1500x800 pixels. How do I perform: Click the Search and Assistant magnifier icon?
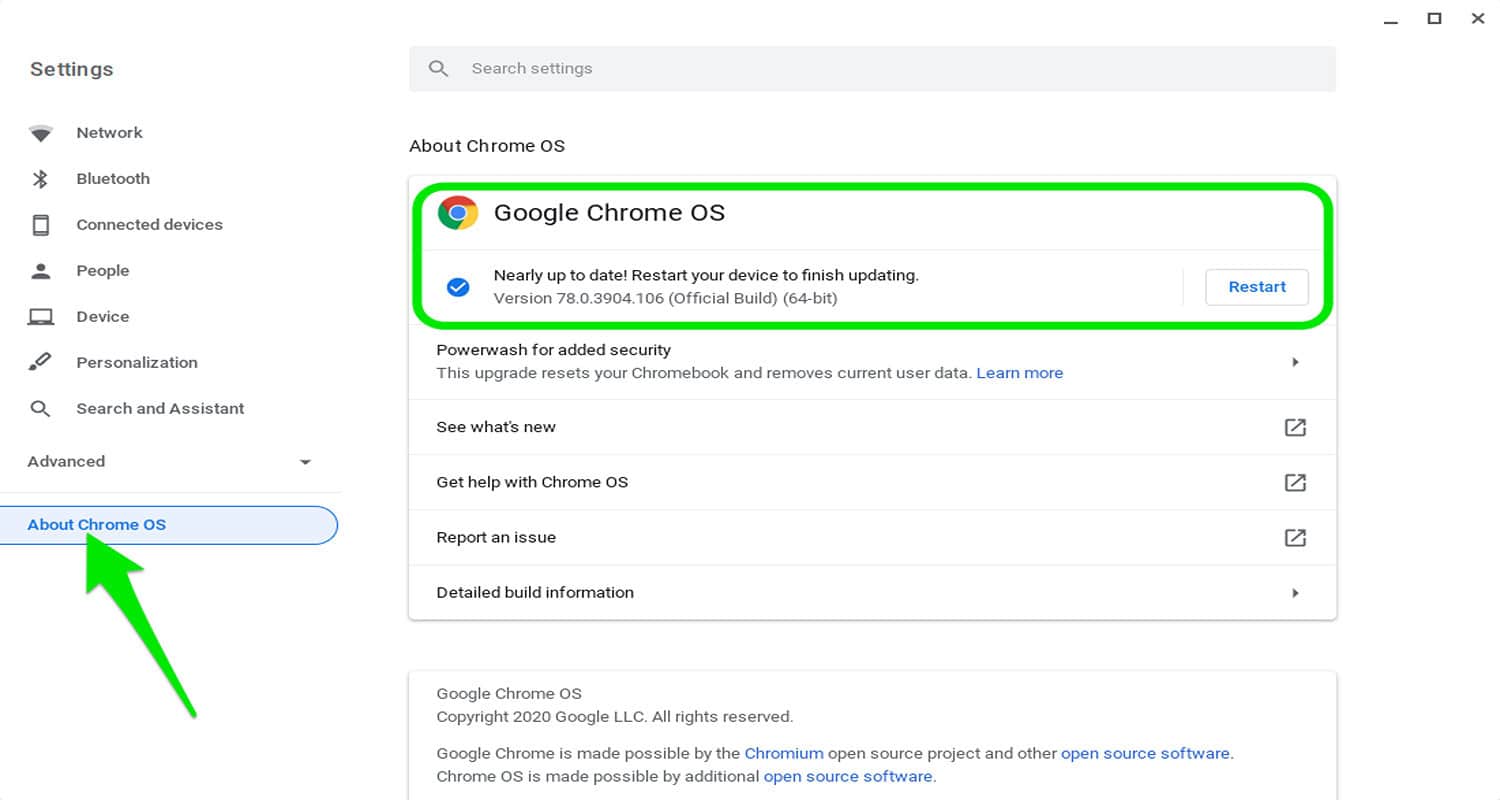point(41,408)
